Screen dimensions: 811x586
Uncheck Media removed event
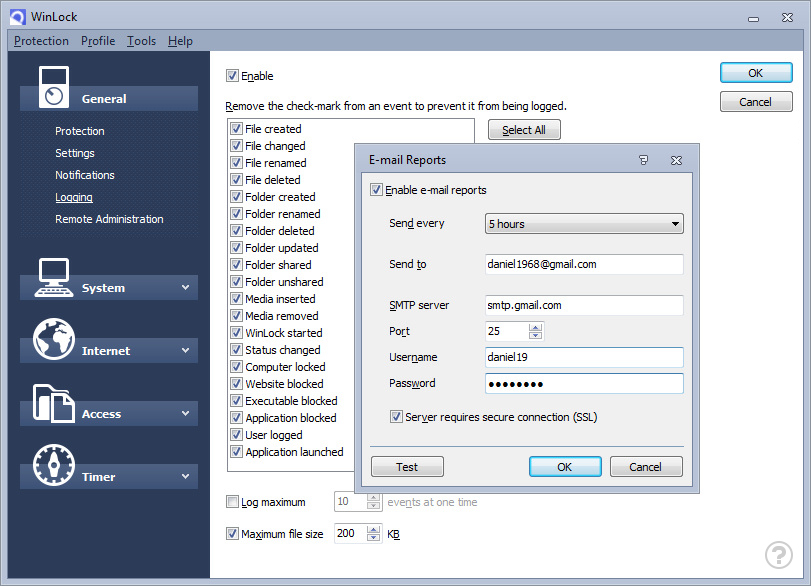tap(236, 316)
